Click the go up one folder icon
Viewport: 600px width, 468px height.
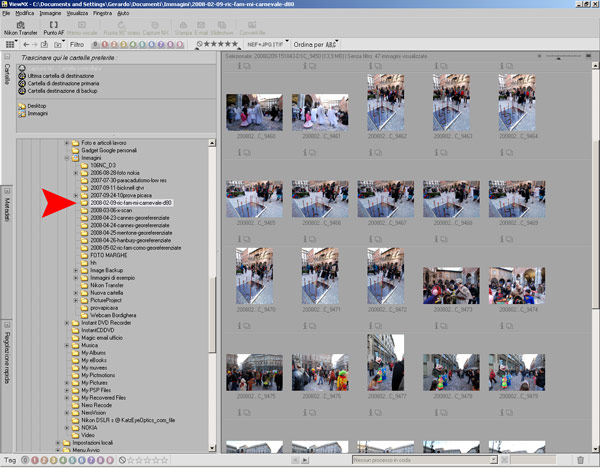[x=44, y=44]
